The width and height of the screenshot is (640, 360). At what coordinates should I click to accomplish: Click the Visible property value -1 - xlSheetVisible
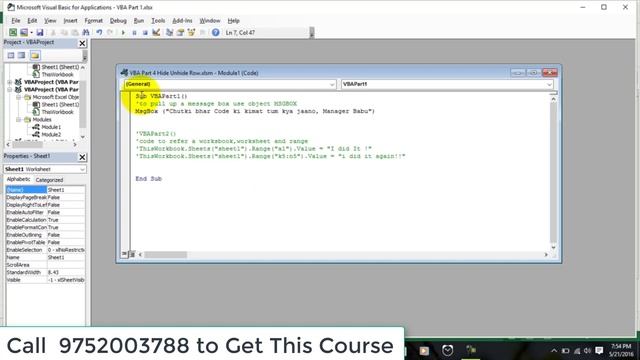point(66,280)
